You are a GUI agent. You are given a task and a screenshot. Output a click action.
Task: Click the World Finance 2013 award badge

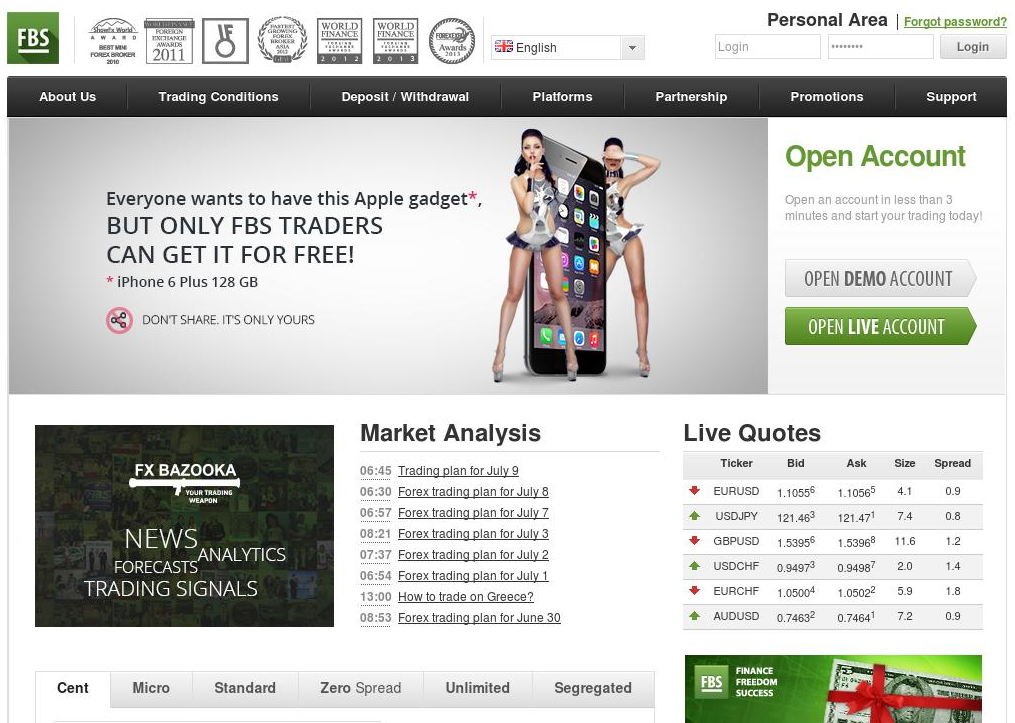[x=396, y=41]
